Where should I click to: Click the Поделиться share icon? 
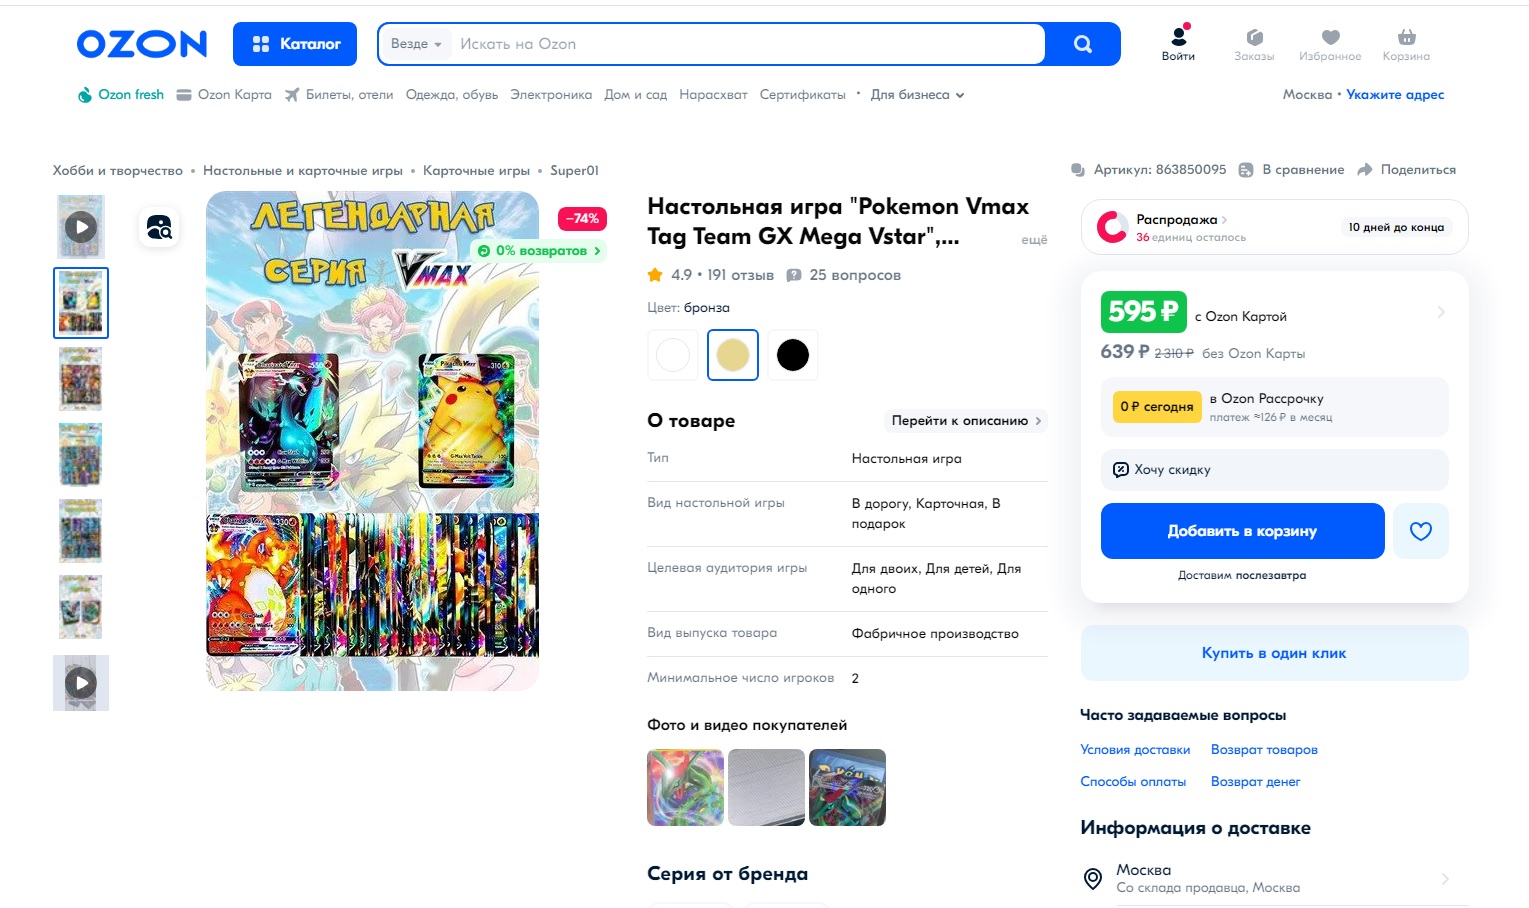tap(1364, 170)
